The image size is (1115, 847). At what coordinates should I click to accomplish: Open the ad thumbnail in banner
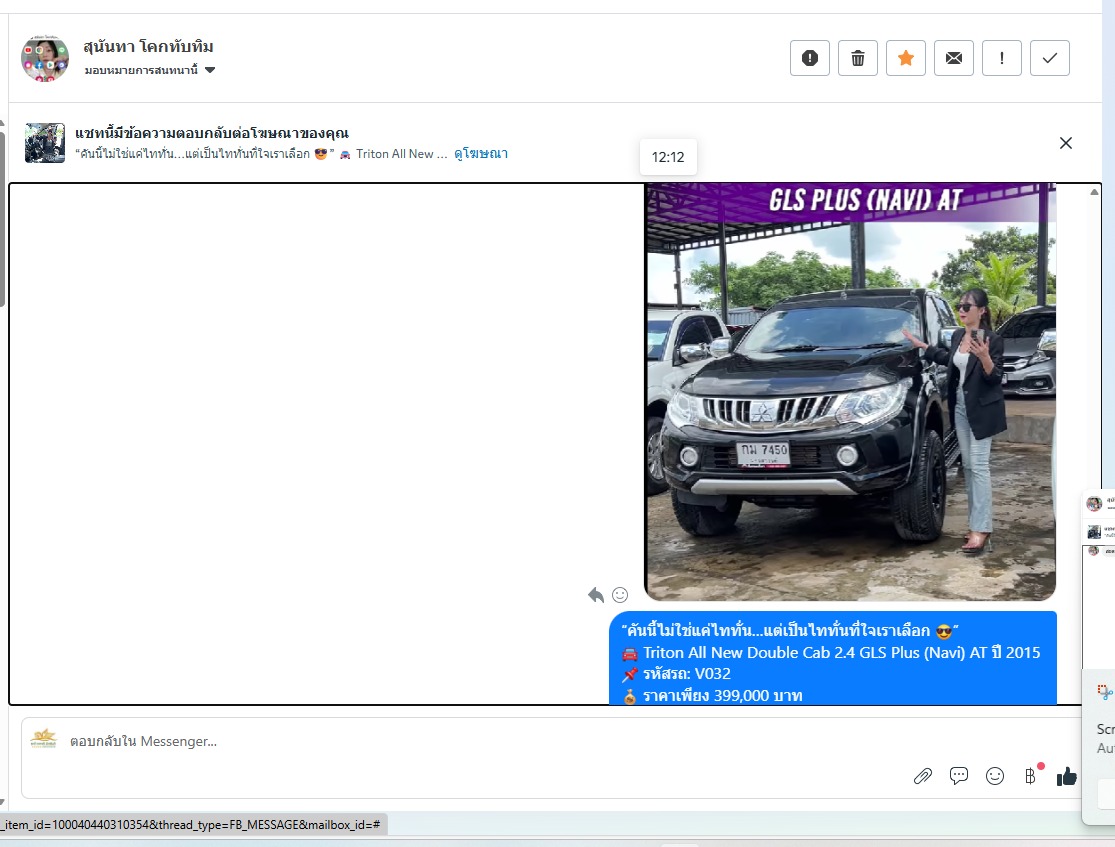tap(45, 143)
